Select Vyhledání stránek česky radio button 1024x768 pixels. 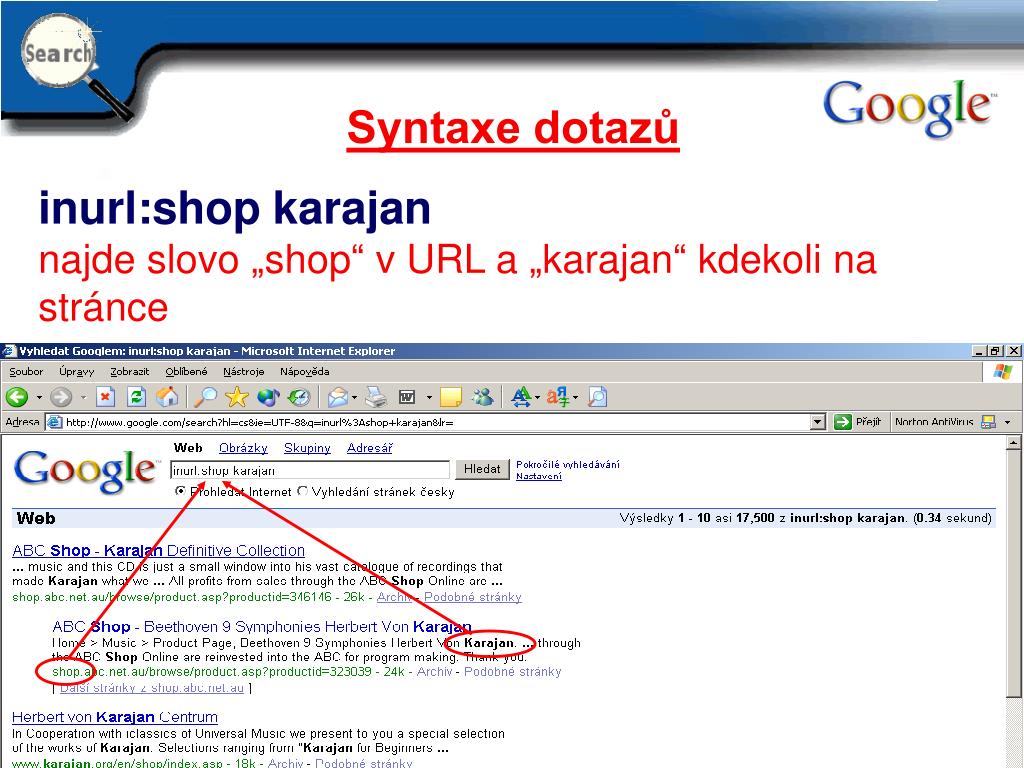(x=302, y=491)
